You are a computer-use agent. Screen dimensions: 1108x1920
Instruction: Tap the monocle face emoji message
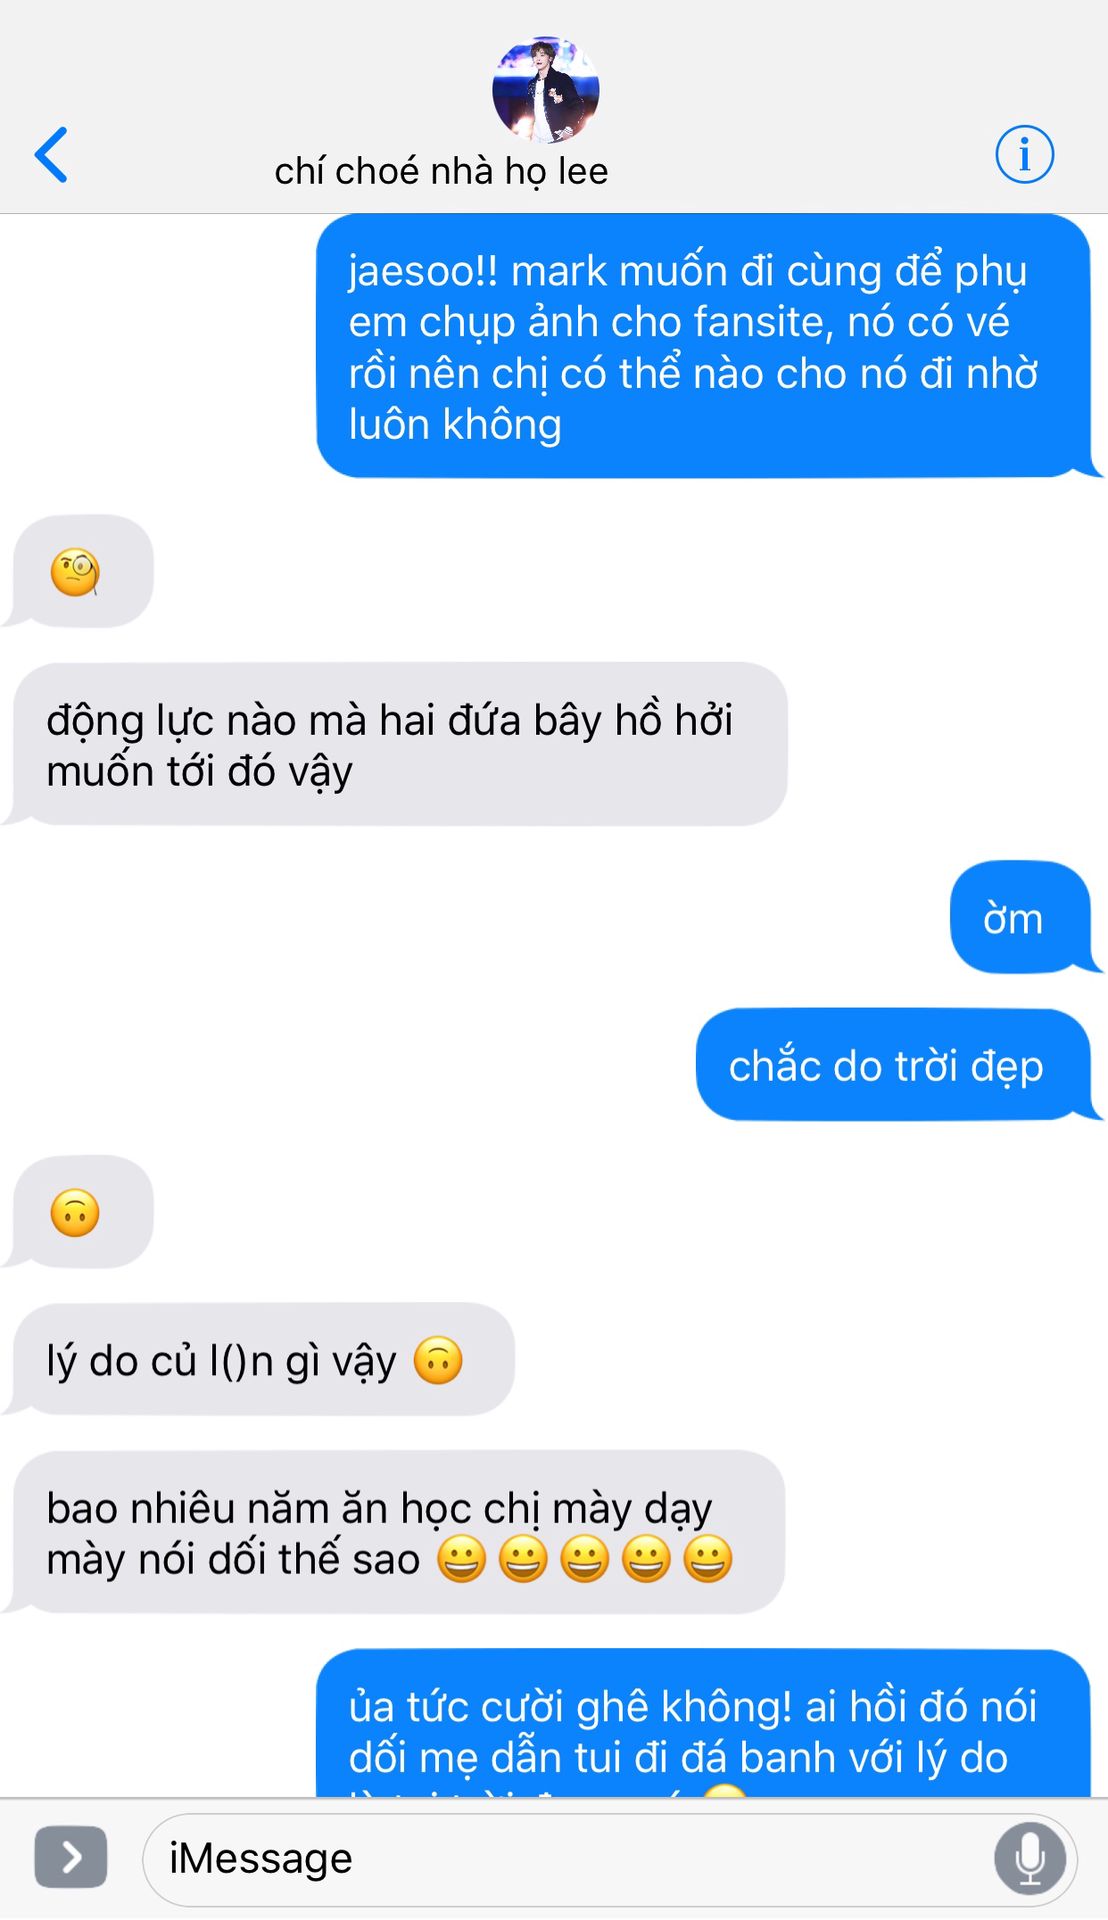(x=78, y=572)
